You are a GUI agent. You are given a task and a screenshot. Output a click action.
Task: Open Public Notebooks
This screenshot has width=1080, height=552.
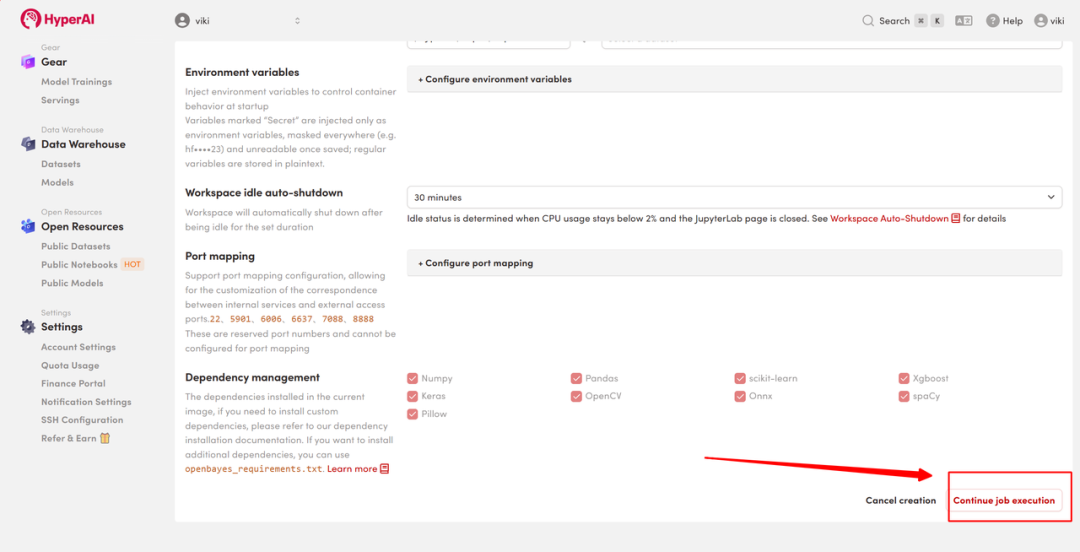tap(79, 265)
